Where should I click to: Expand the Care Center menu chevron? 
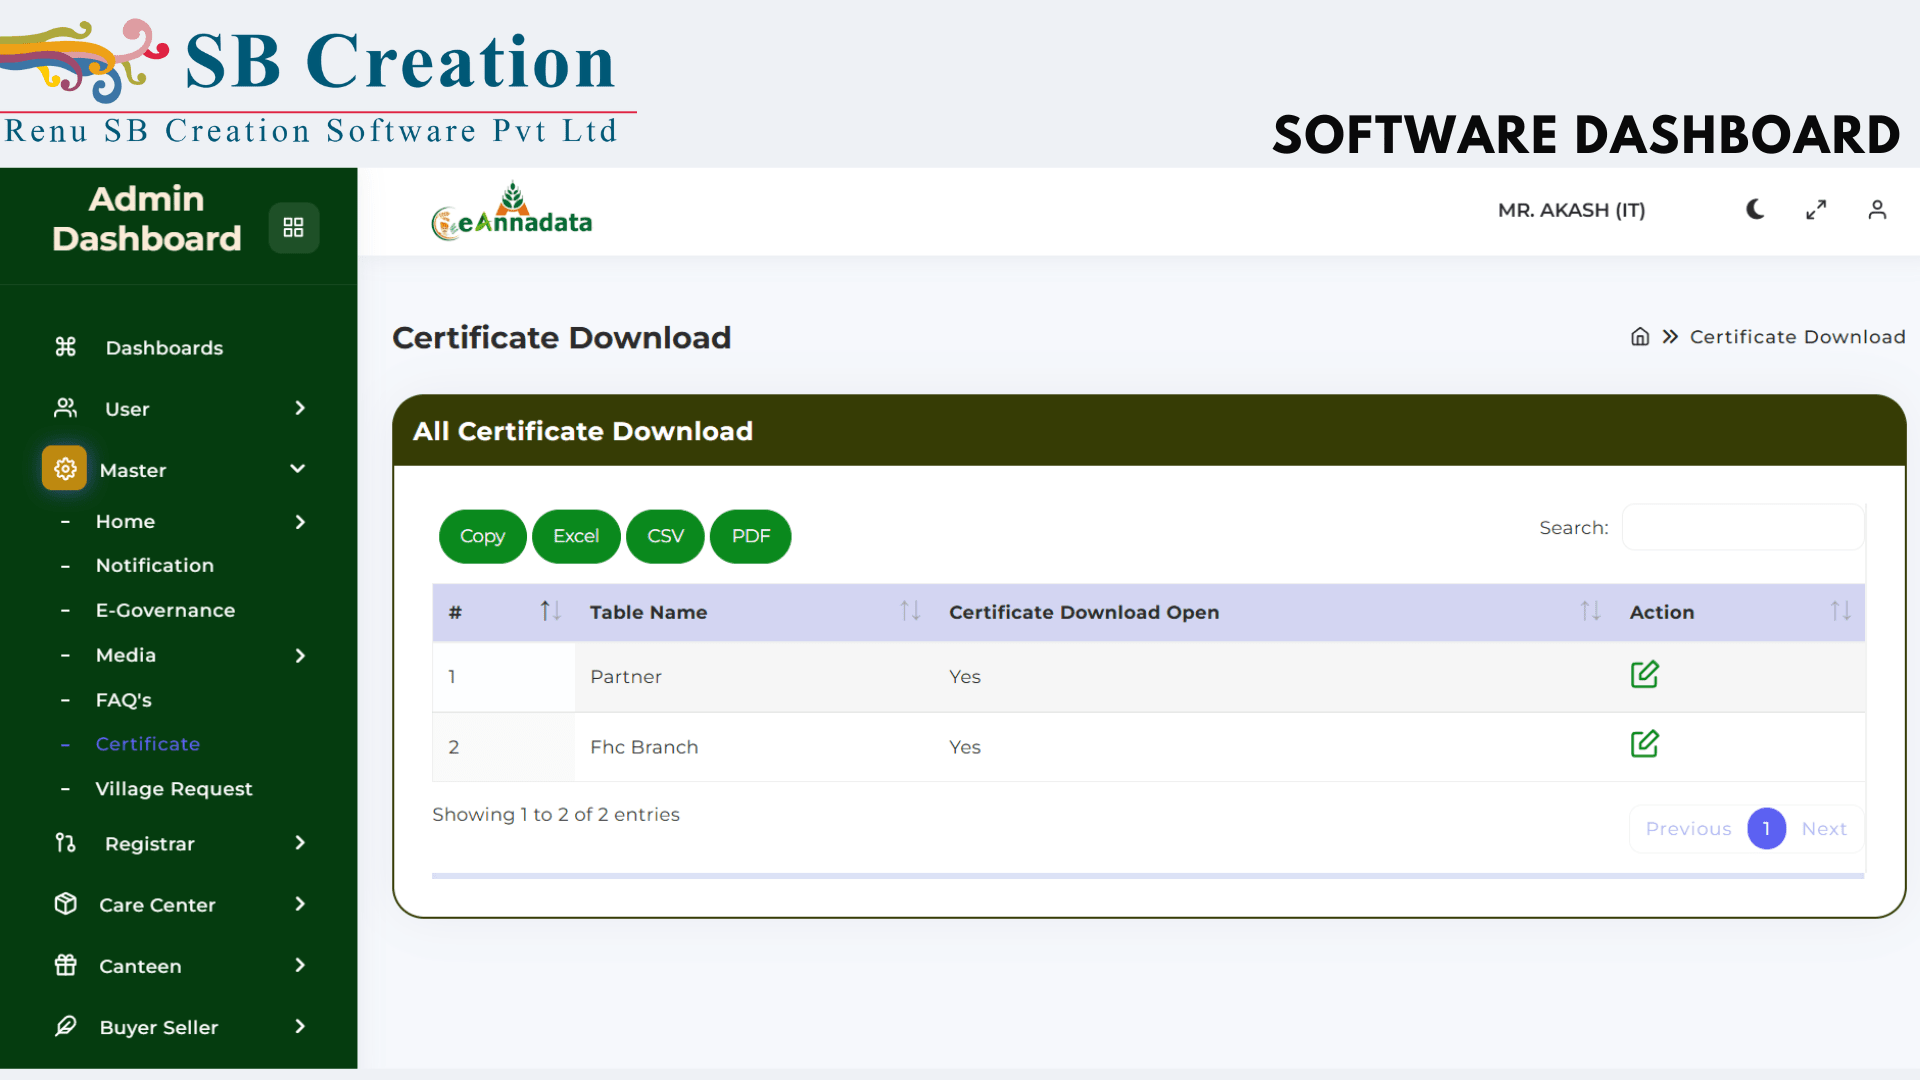[300, 904]
